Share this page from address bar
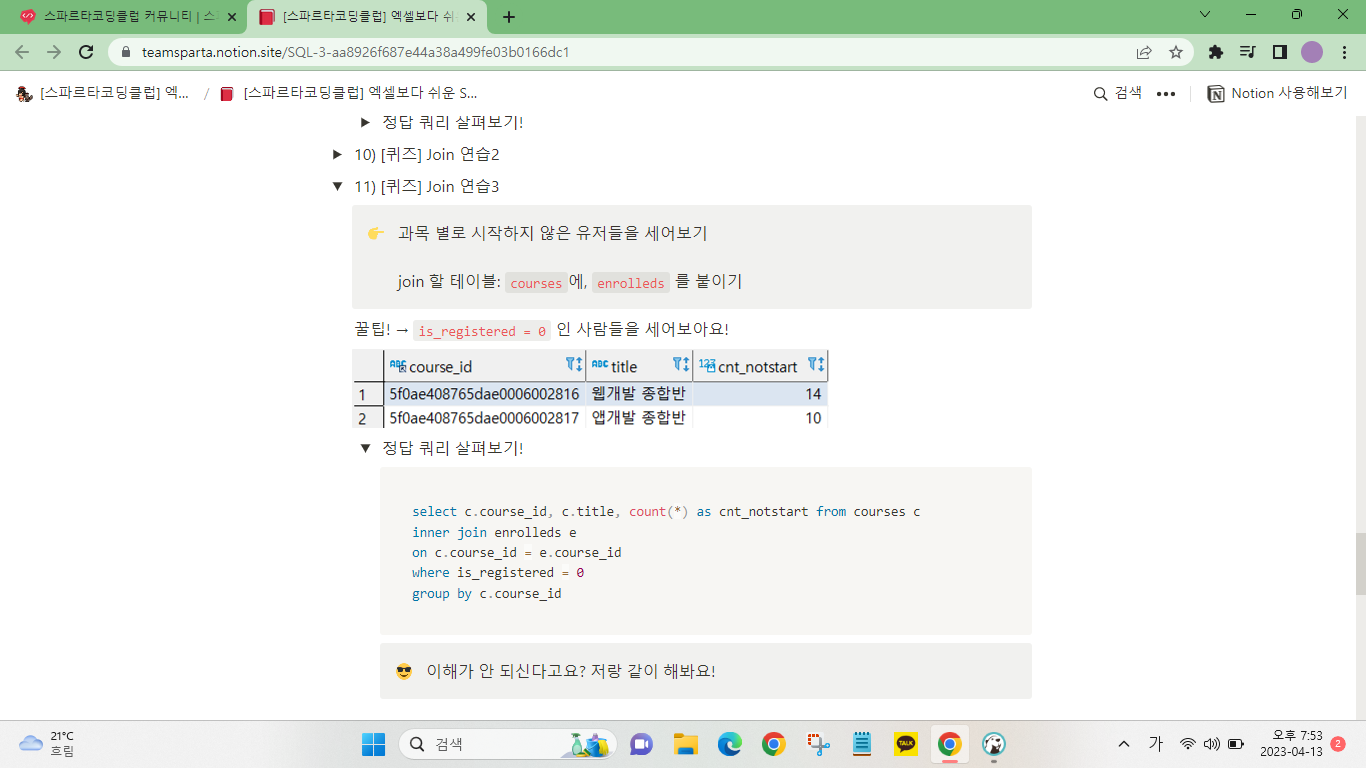Image resolution: width=1366 pixels, height=768 pixels. pos(1144,52)
